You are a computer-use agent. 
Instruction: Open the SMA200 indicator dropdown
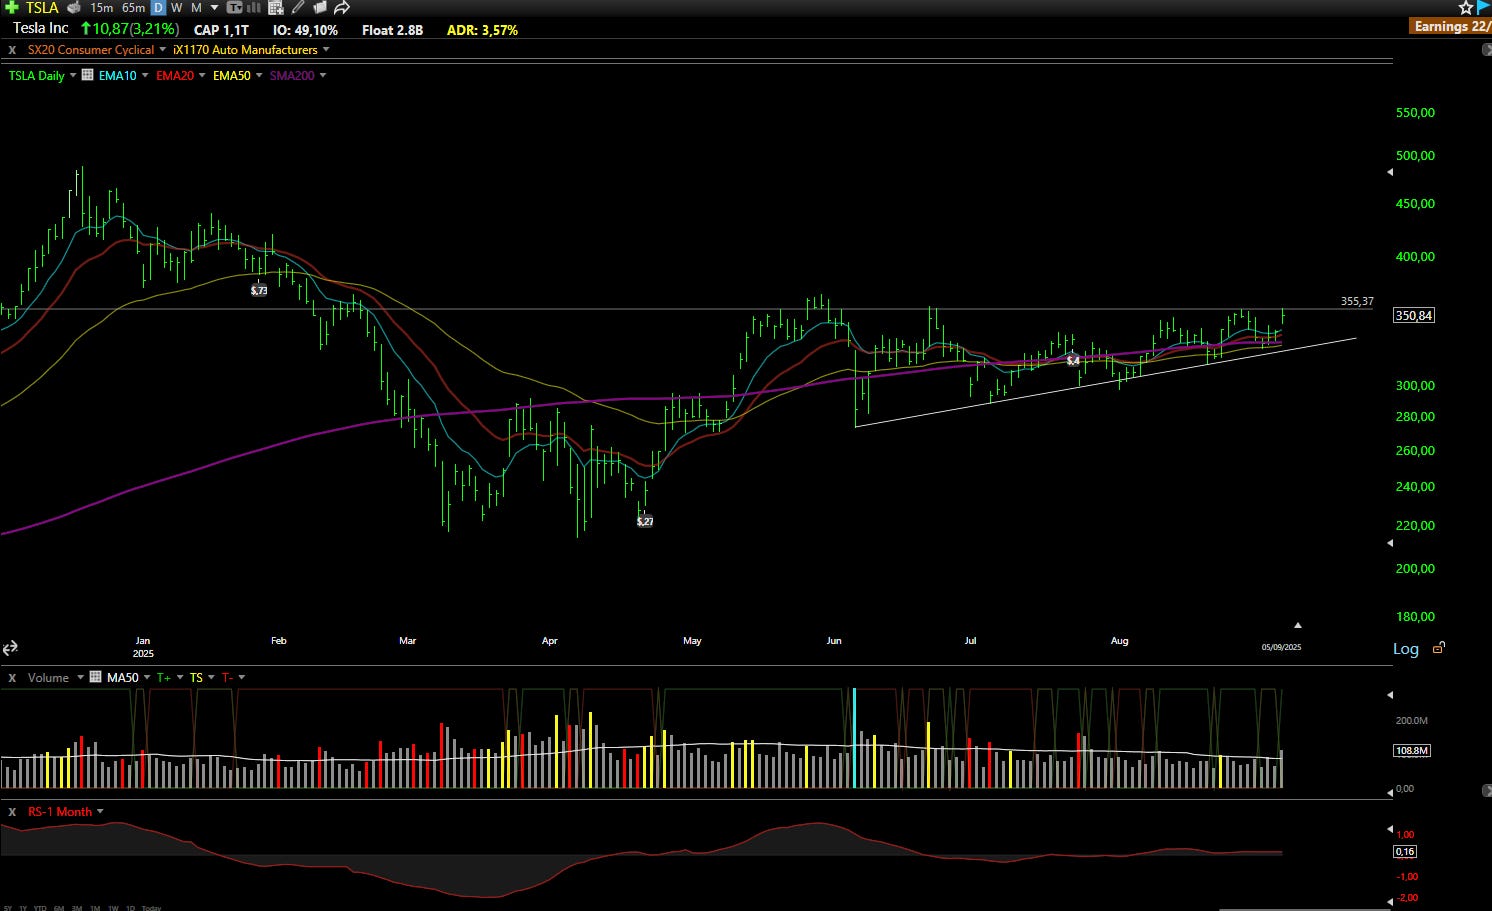click(322, 76)
